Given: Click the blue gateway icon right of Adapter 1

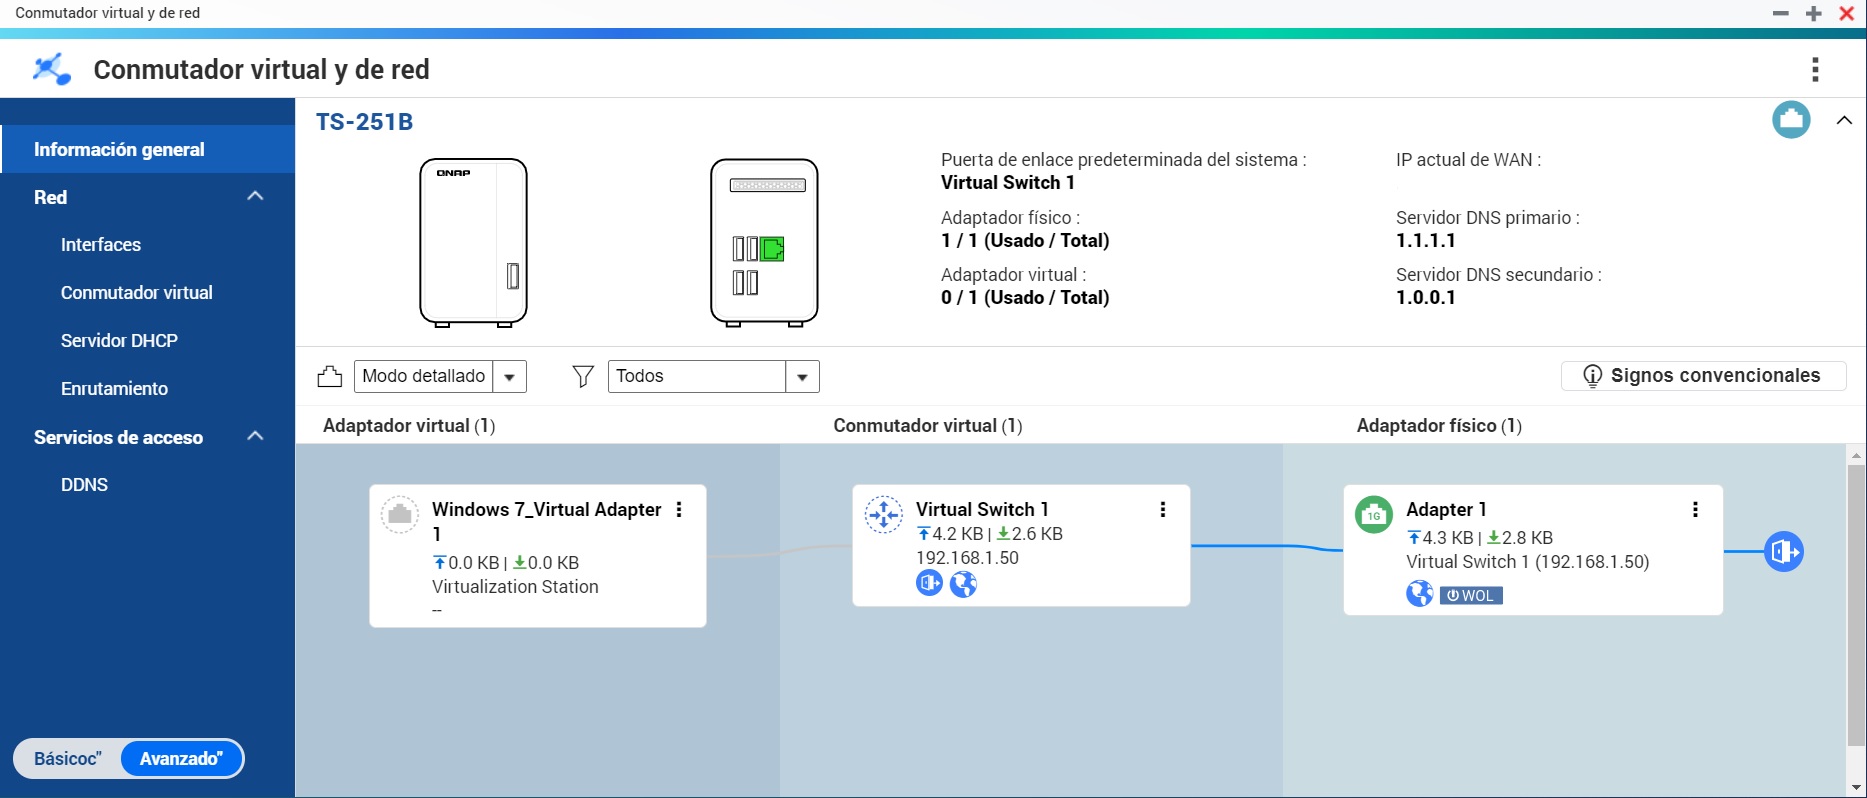Looking at the screenshot, I should click(1783, 552).
